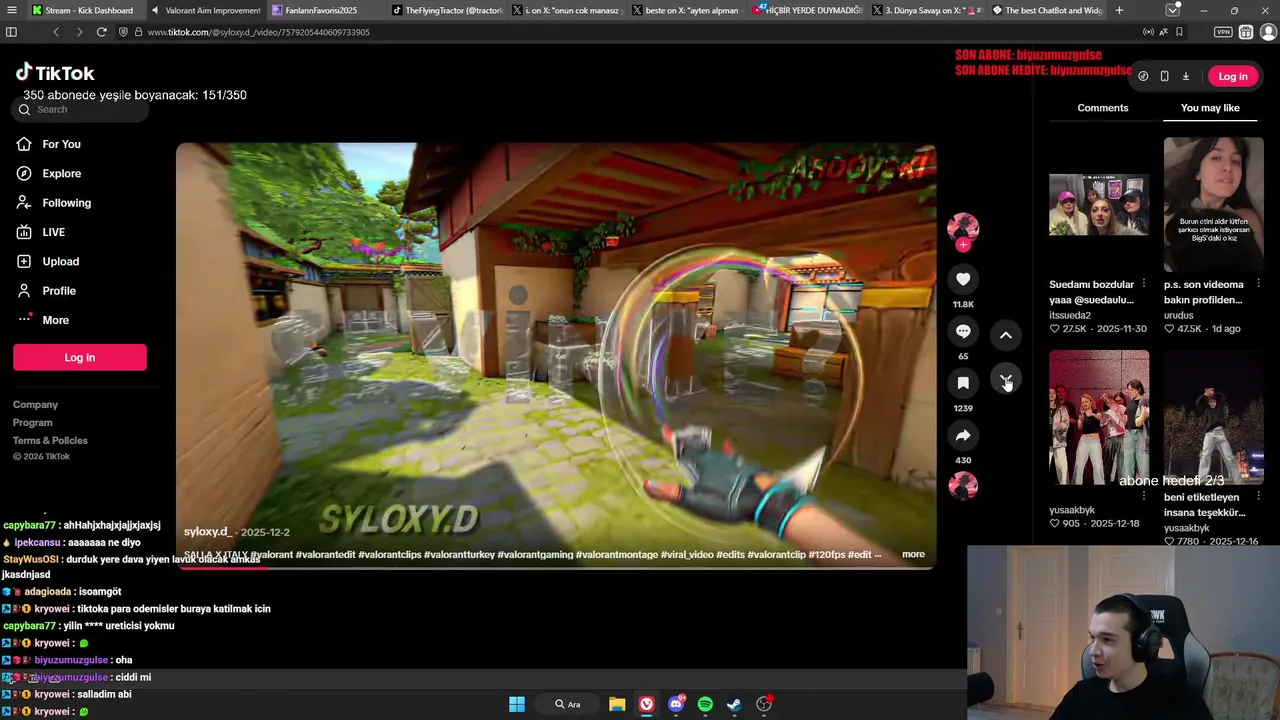Open the browser tab list dropdown

1173,10
